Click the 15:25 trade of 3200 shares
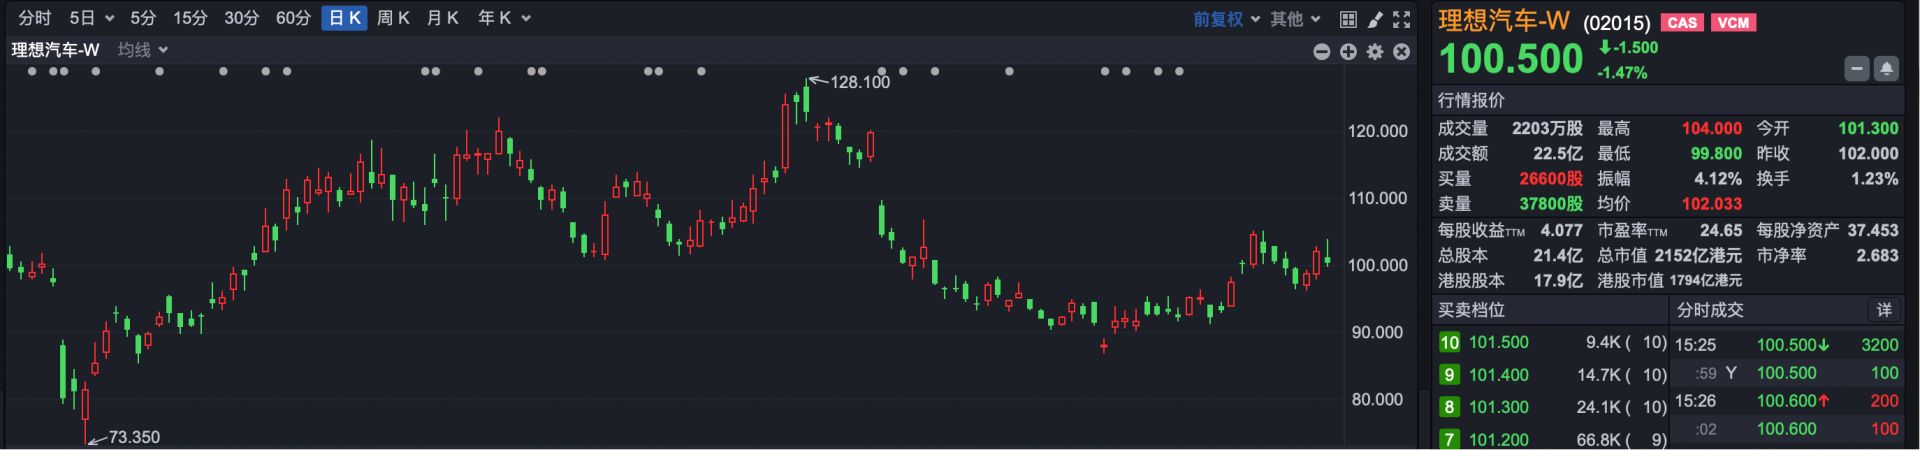The image size is (1920, 450). click(1787, 345)
